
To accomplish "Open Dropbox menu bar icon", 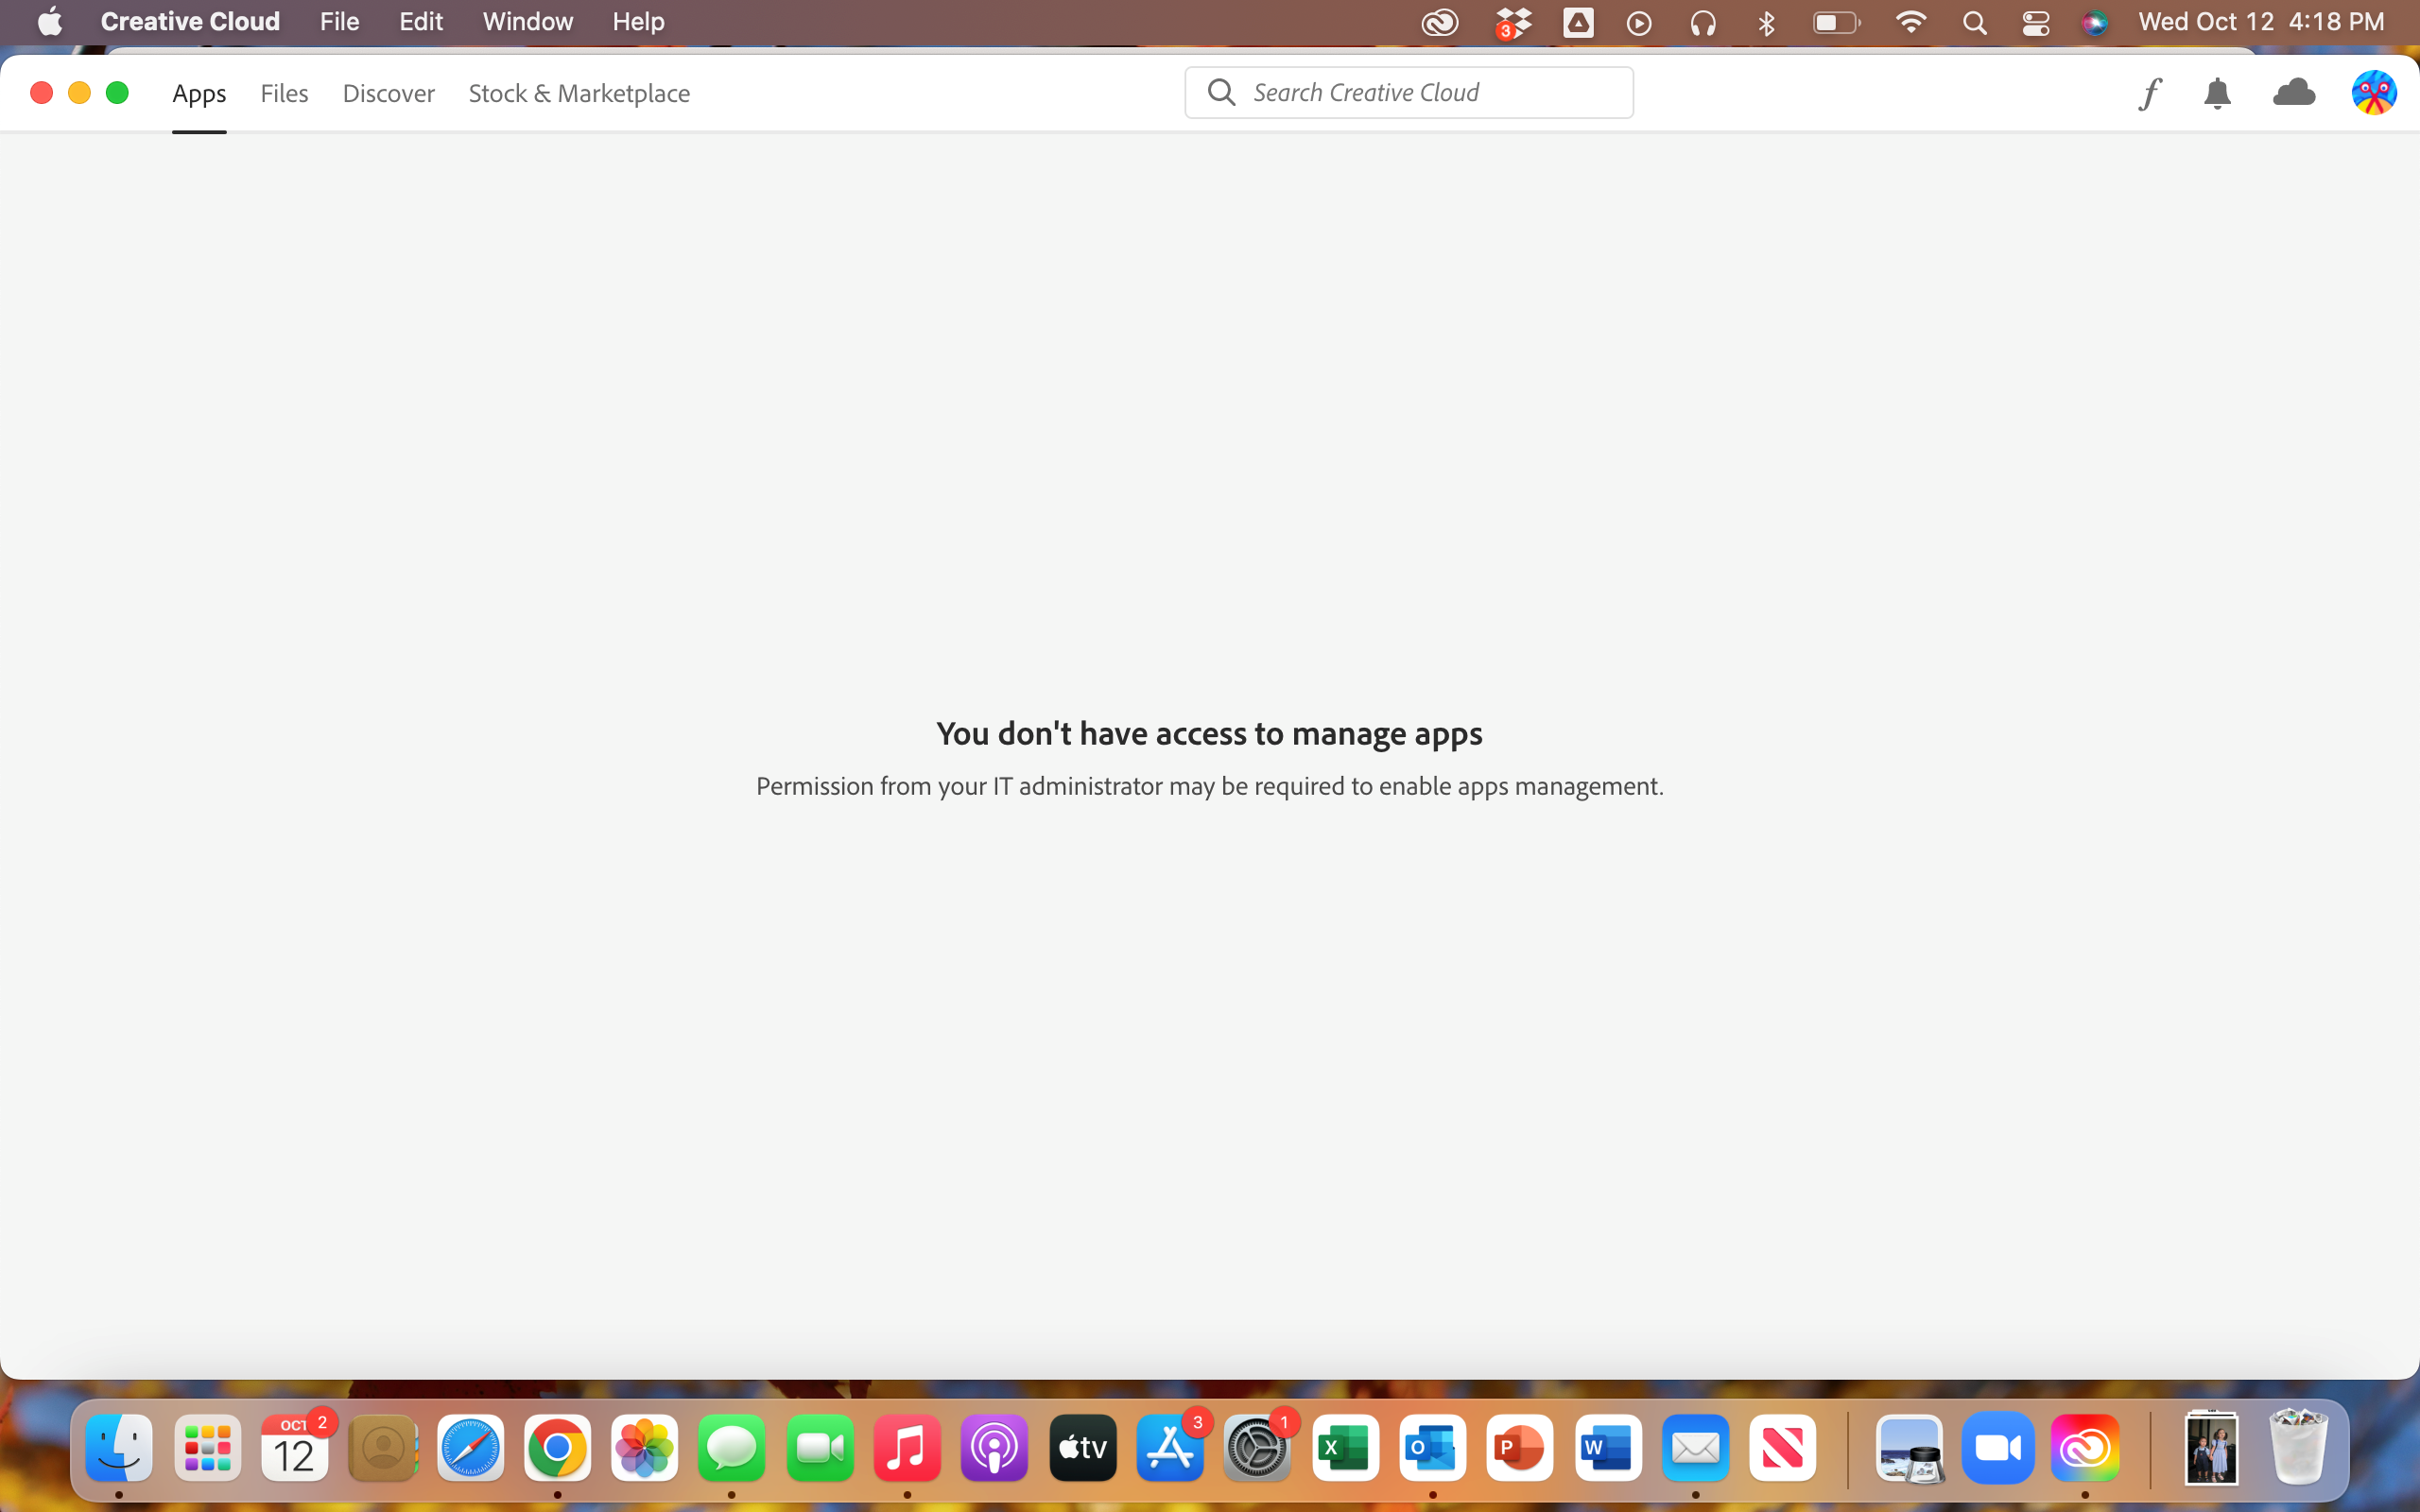I will pyautogui.click(x=1513, y=22).
